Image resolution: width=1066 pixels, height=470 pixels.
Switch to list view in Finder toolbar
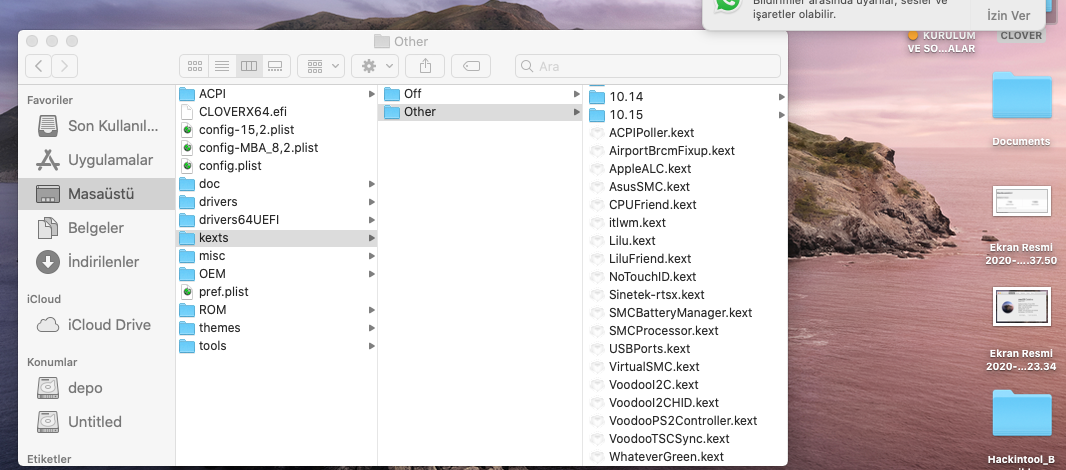tap(222, 66)
